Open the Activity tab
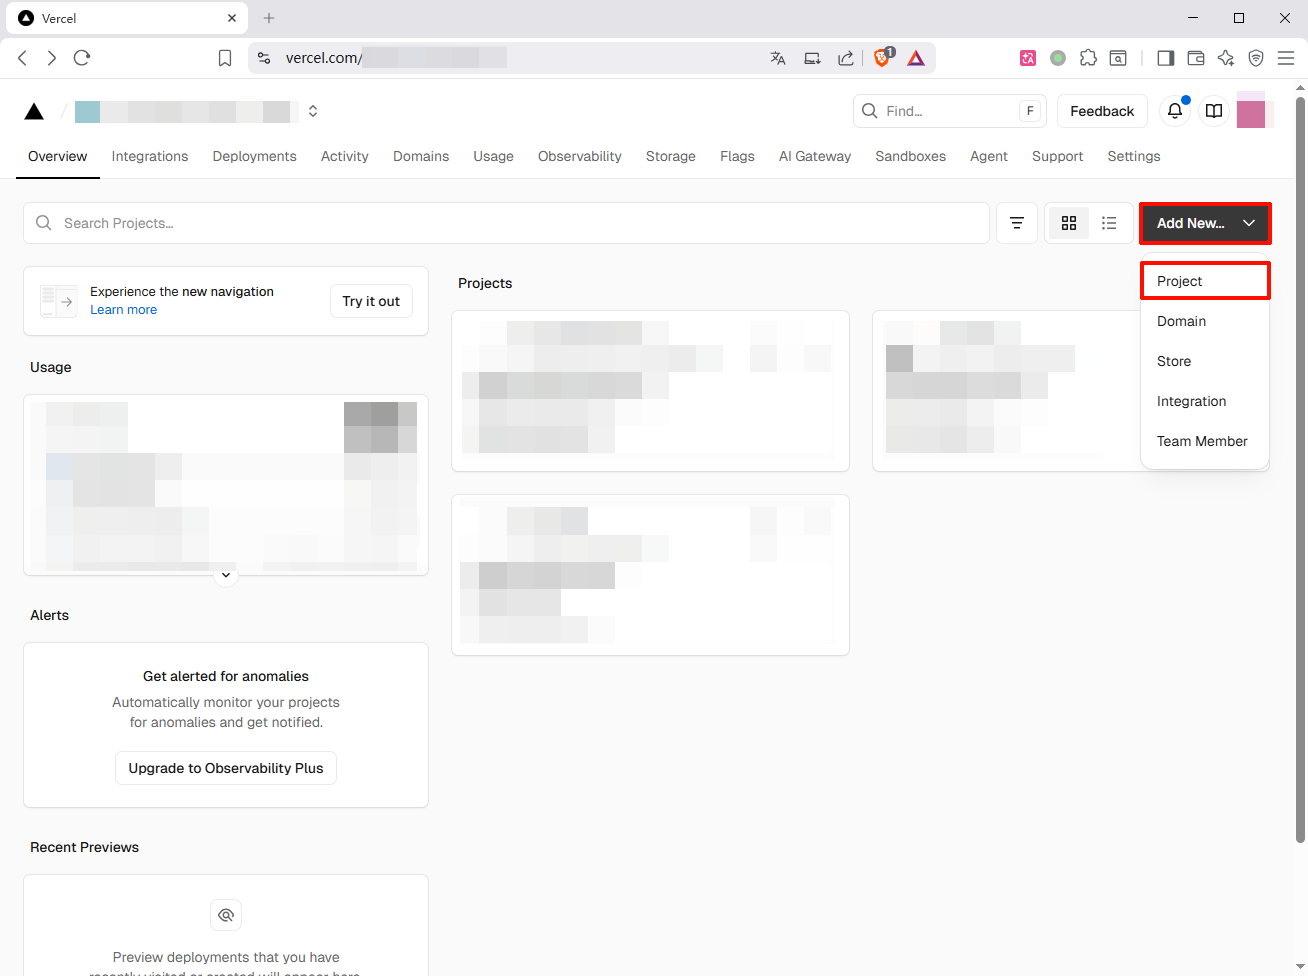1308x976 pixels. pos(345,156)
